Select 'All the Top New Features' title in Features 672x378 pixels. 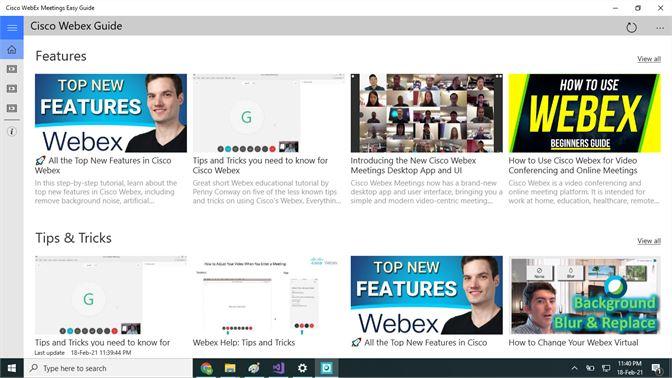tap(103, 165)
